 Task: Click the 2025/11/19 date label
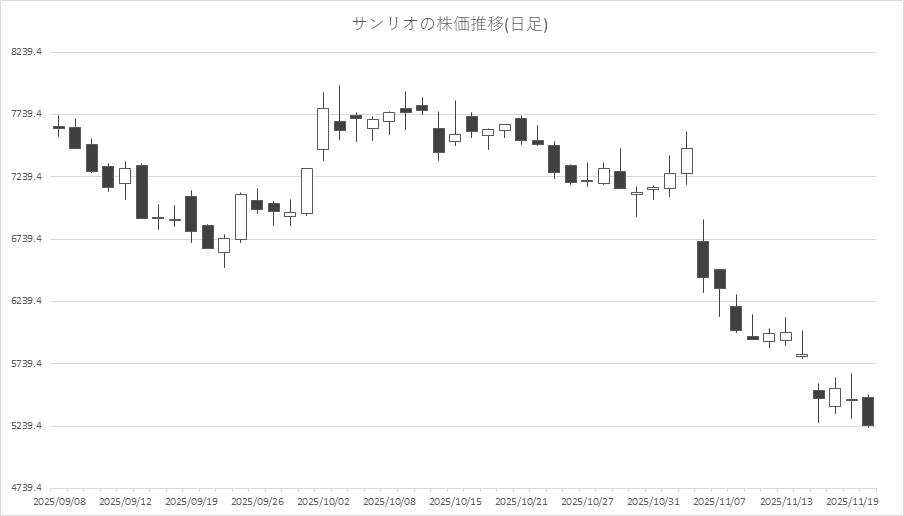pos(852,501)
